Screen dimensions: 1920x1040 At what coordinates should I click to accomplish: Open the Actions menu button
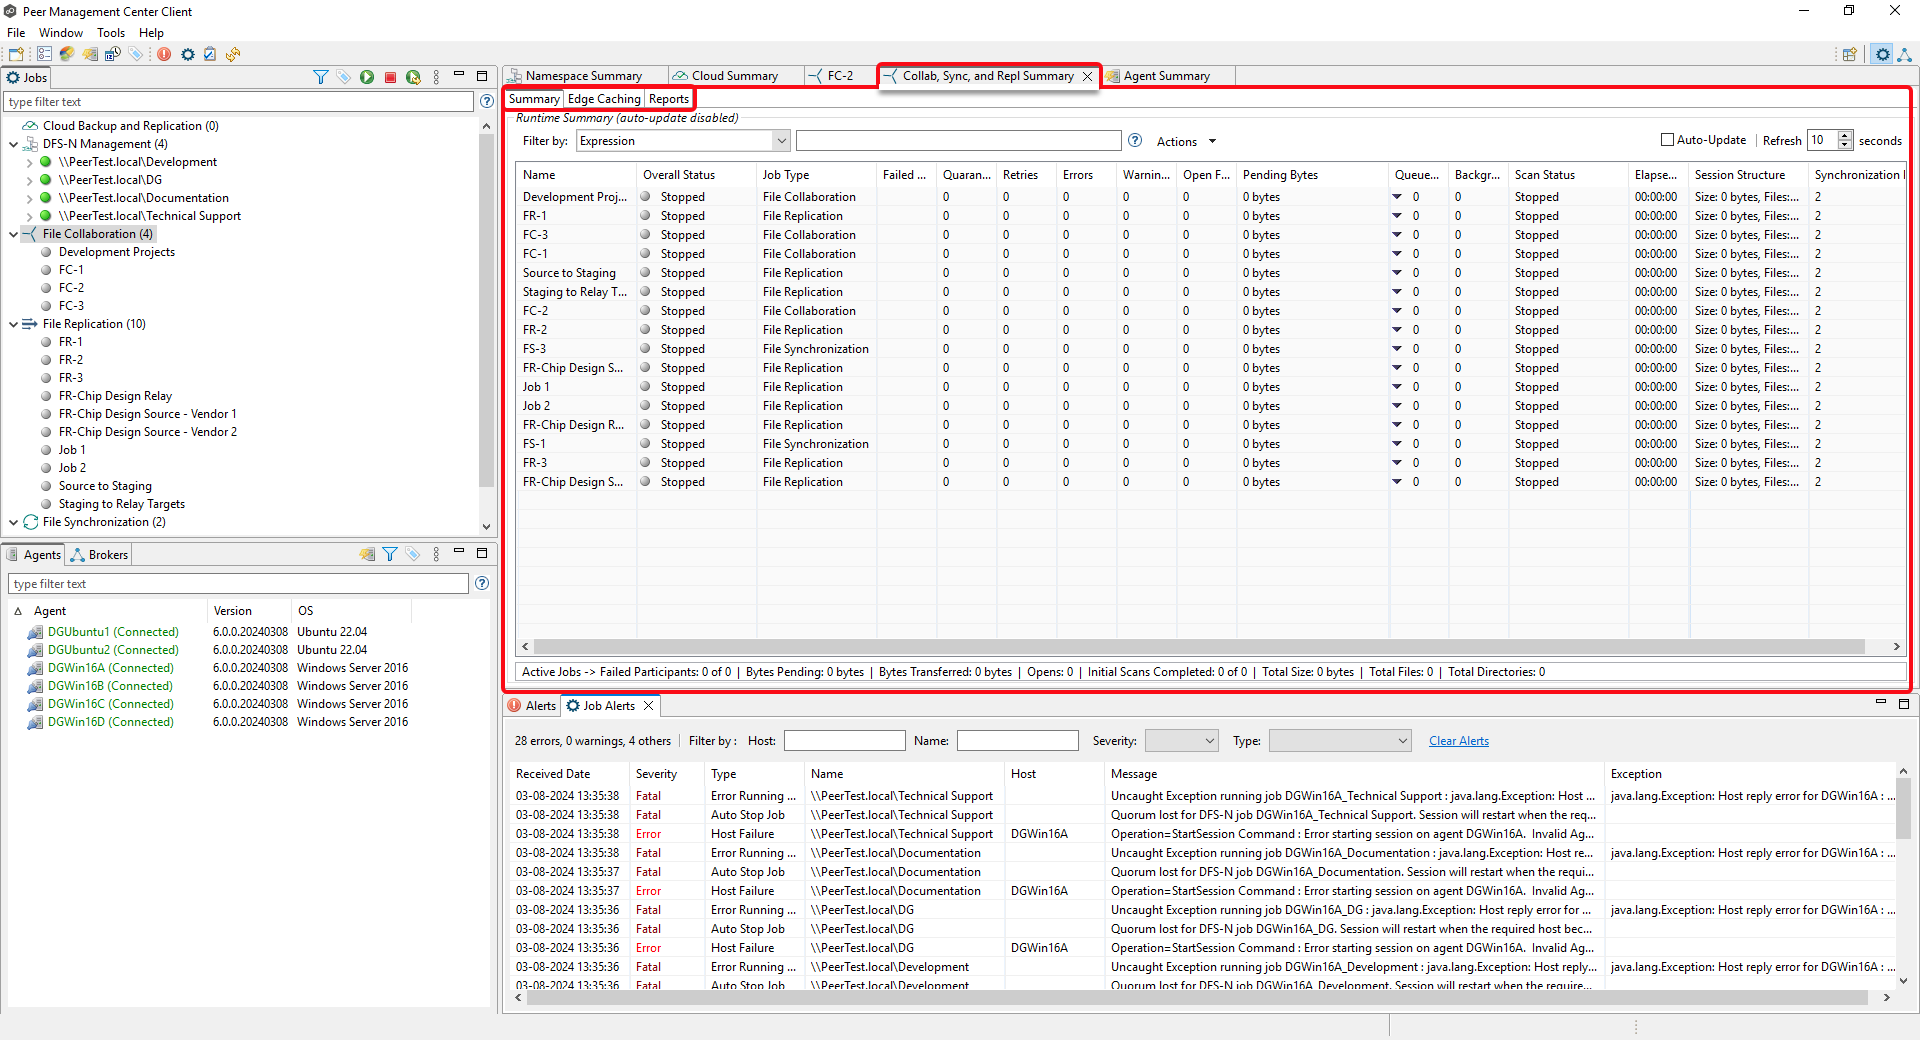pos(1186,142)
